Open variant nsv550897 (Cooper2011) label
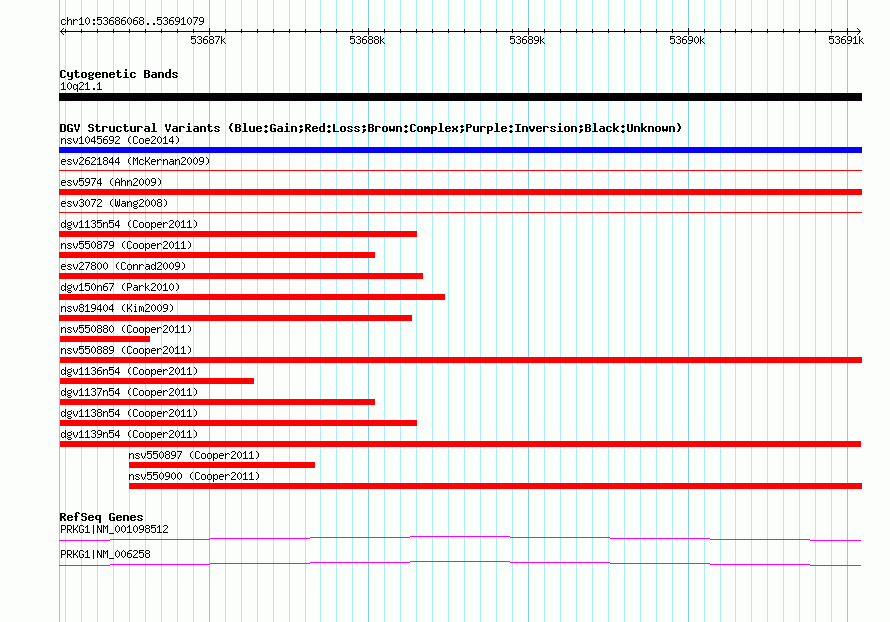Screen dimensions: 890x622 (x=194, y=455)
